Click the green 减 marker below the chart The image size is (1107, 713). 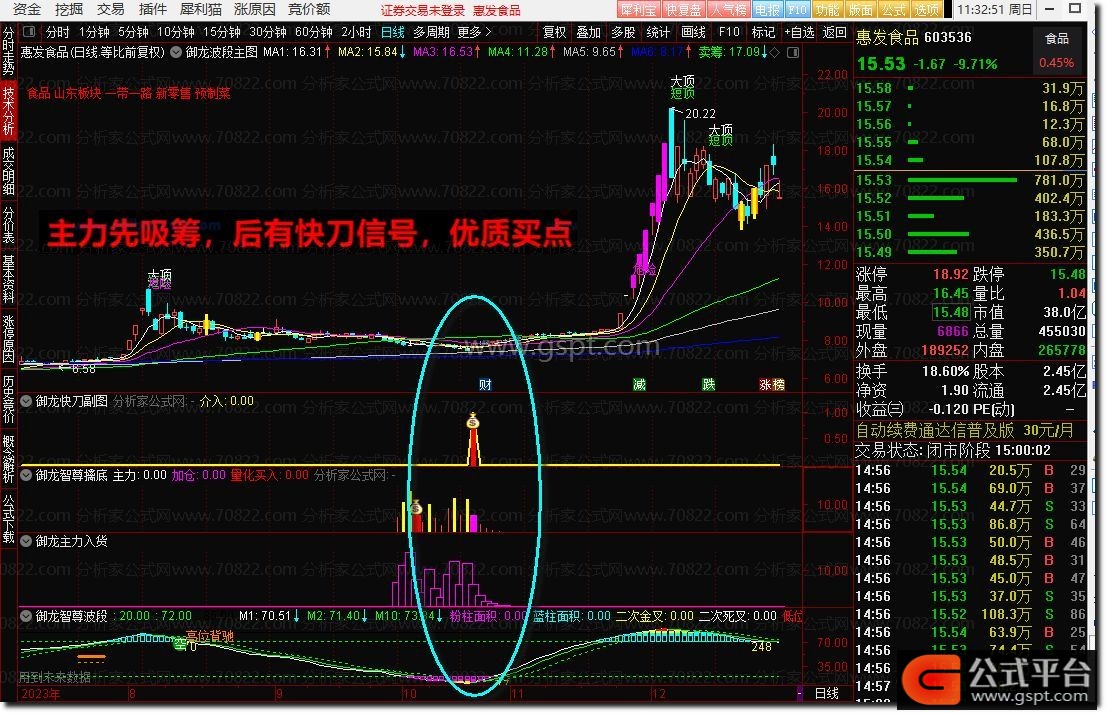click(639, 384)
